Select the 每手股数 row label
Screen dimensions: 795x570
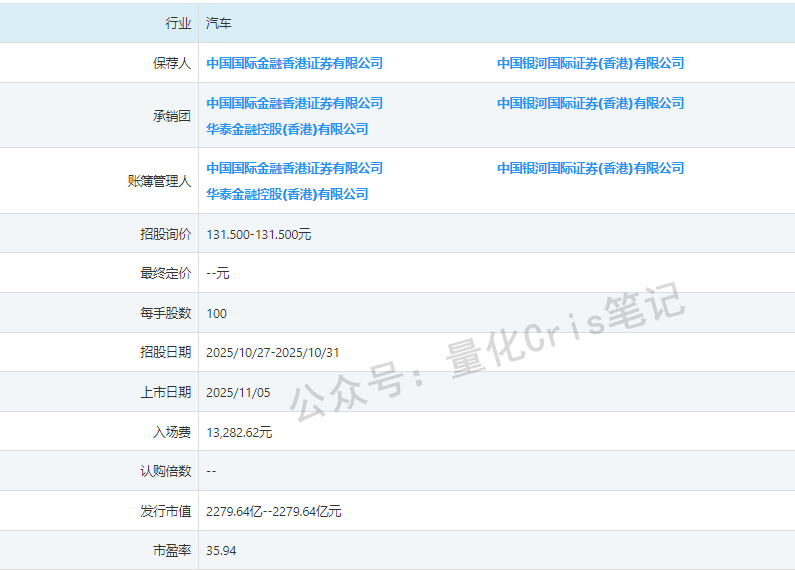click(x=166, y=313)
